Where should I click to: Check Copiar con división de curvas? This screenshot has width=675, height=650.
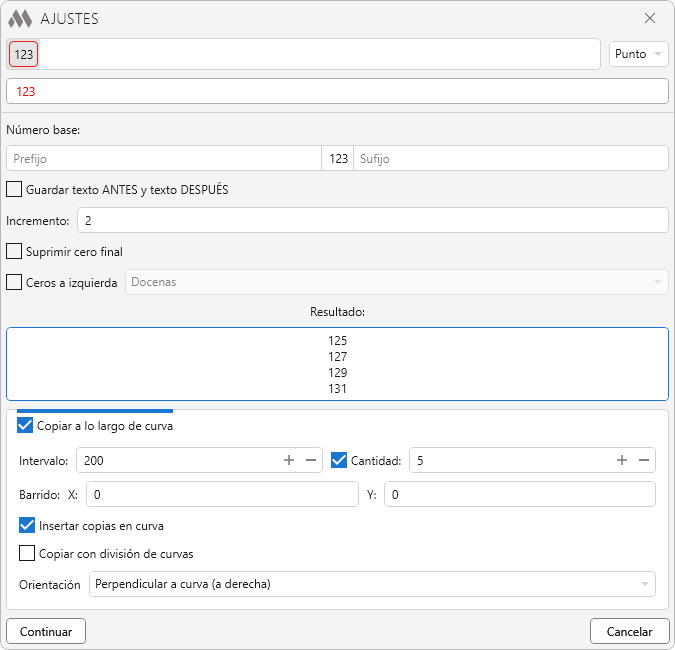(27, 553)
